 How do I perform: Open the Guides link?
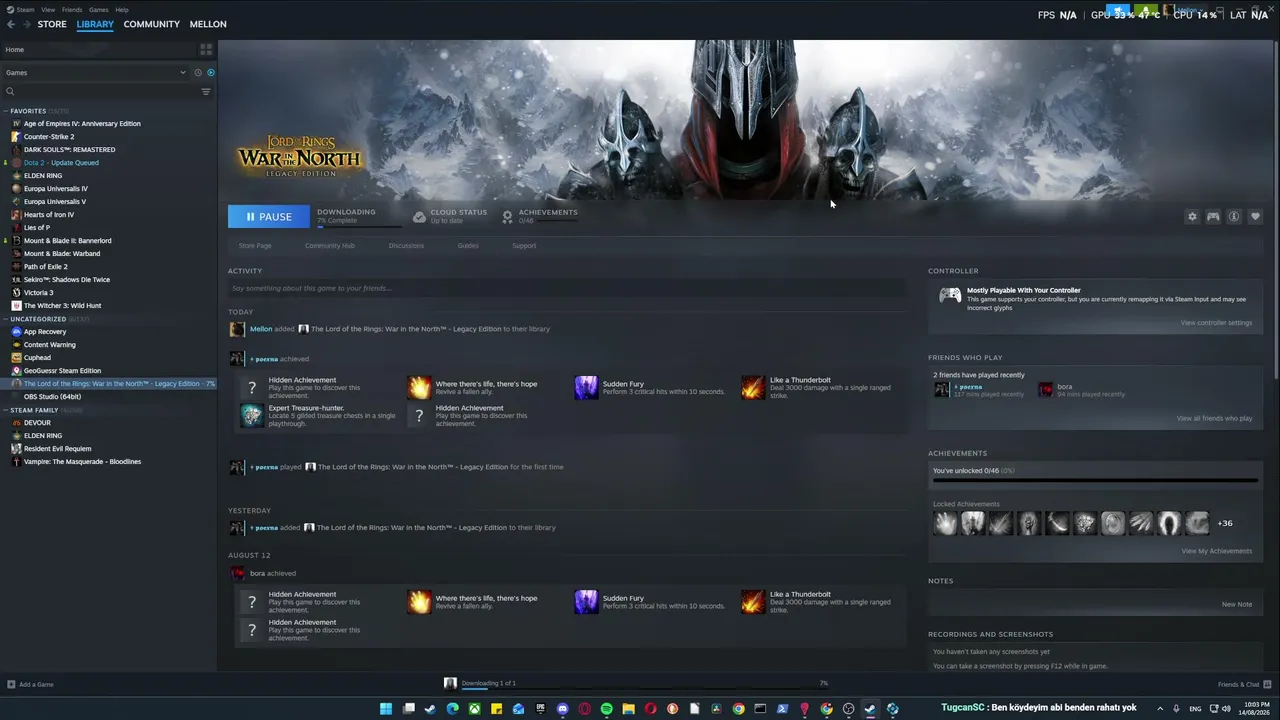point(468,246)
